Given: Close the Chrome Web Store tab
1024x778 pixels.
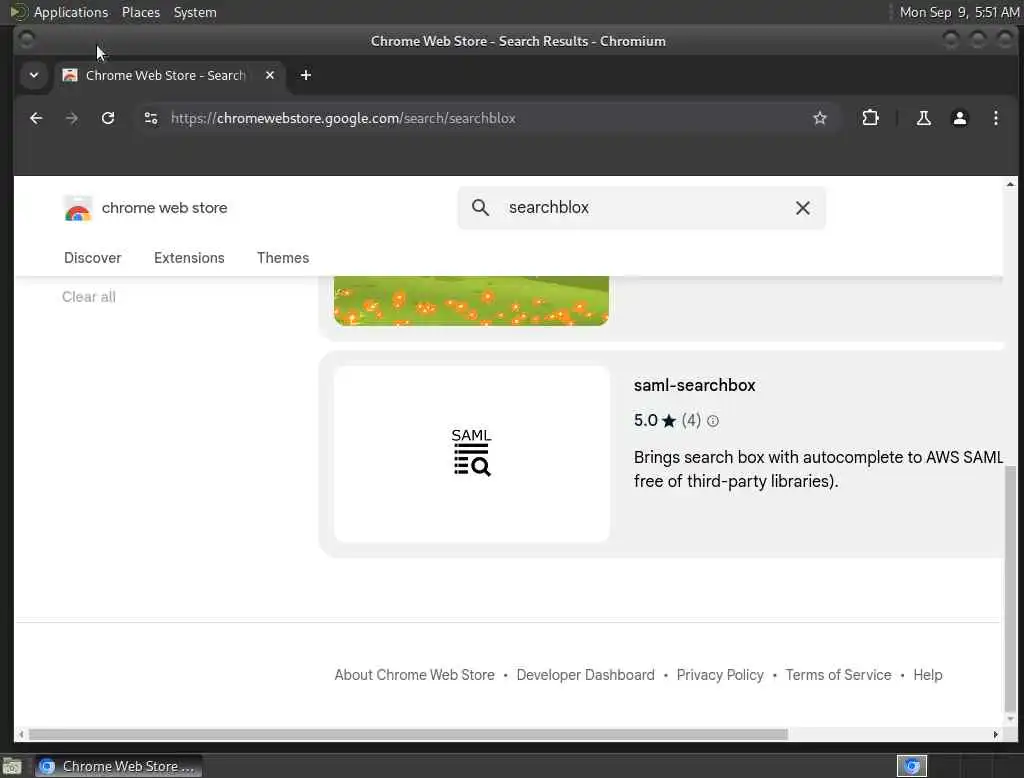Looking at the screenshot, I should tap(270, 75).
